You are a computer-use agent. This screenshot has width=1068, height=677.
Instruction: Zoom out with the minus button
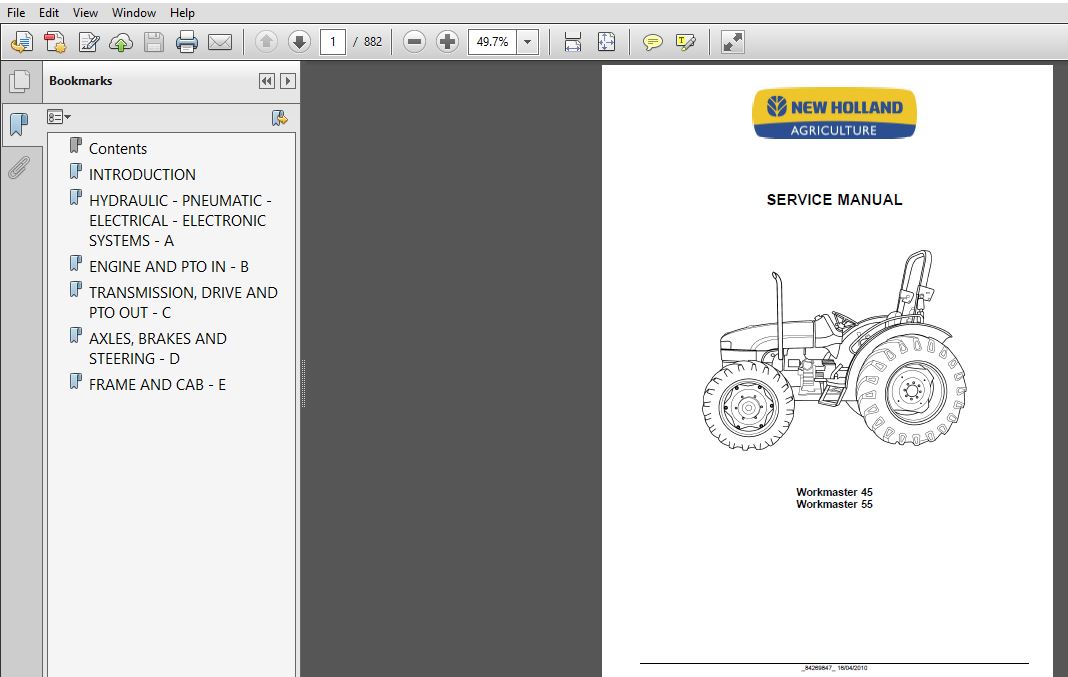(414, 42)
